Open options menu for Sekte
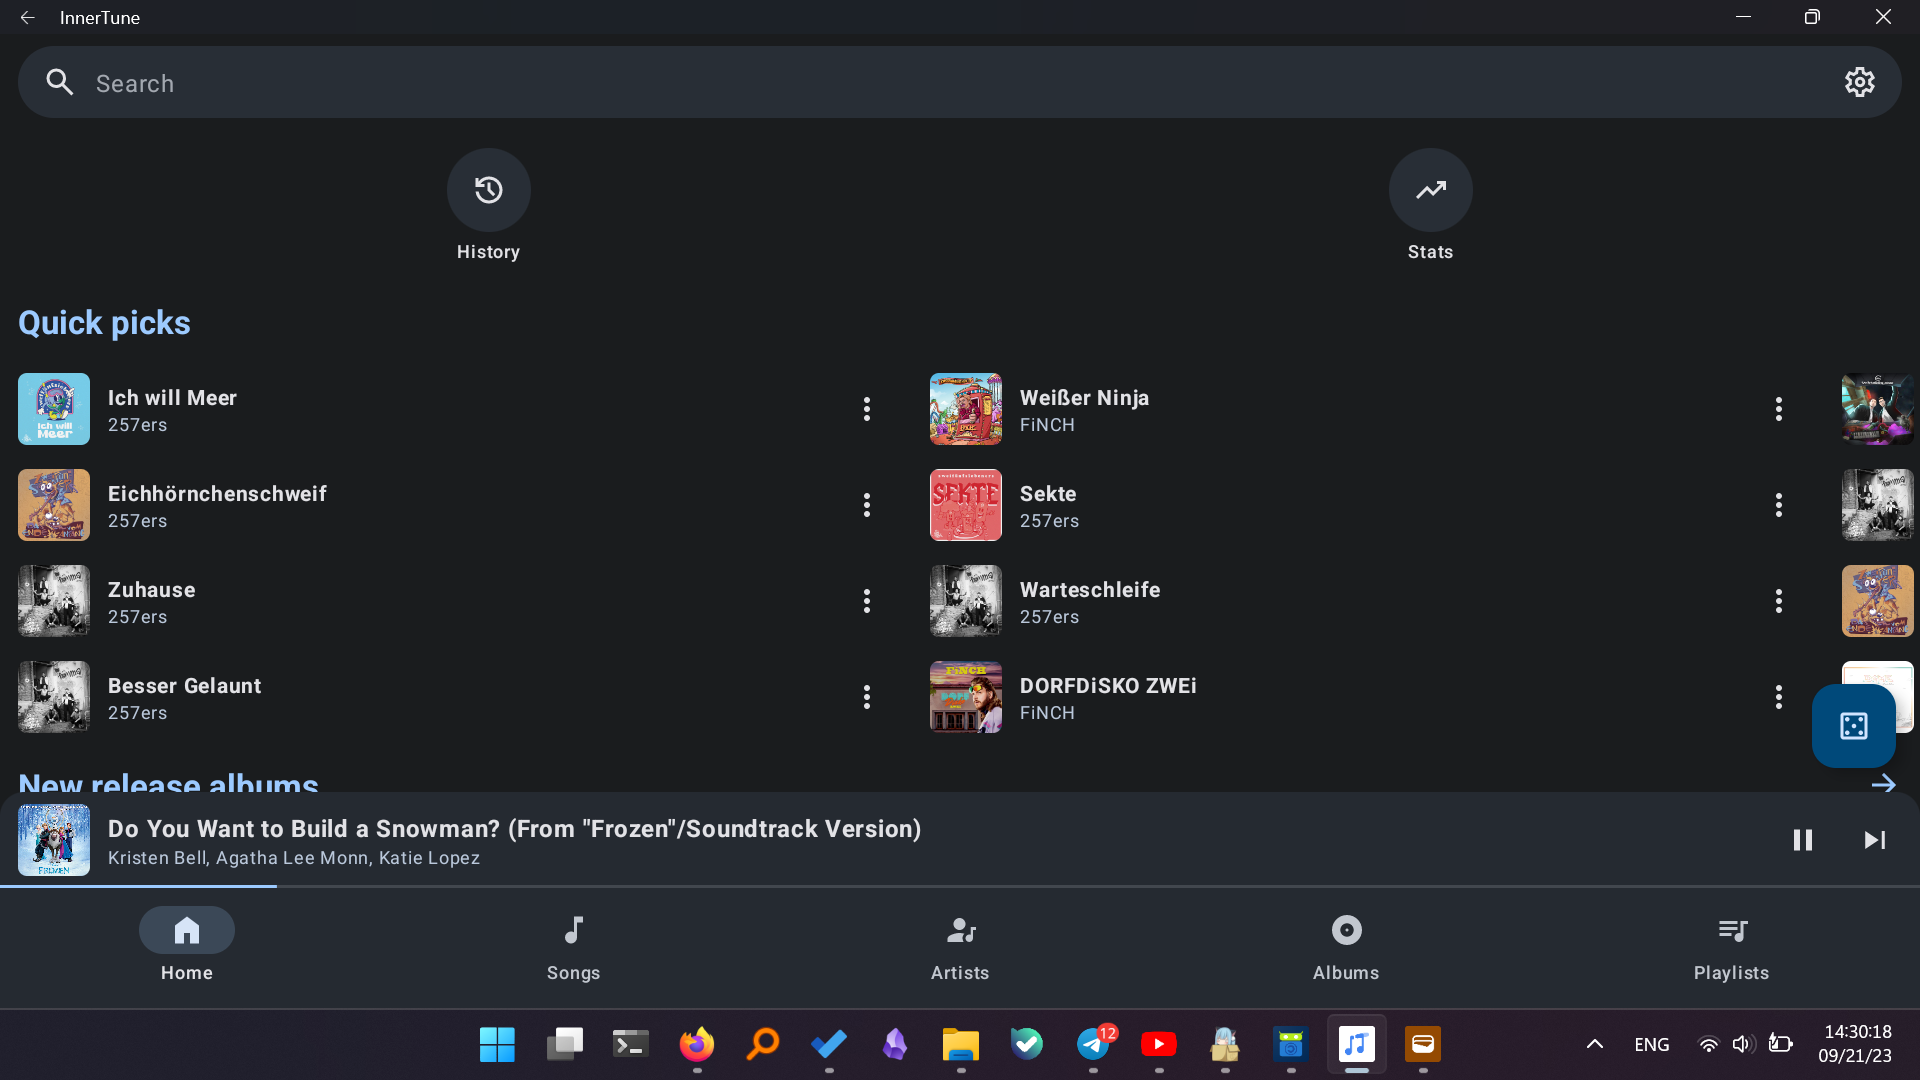This screenshot has width=1920, height=1080. click(1779, 505)
